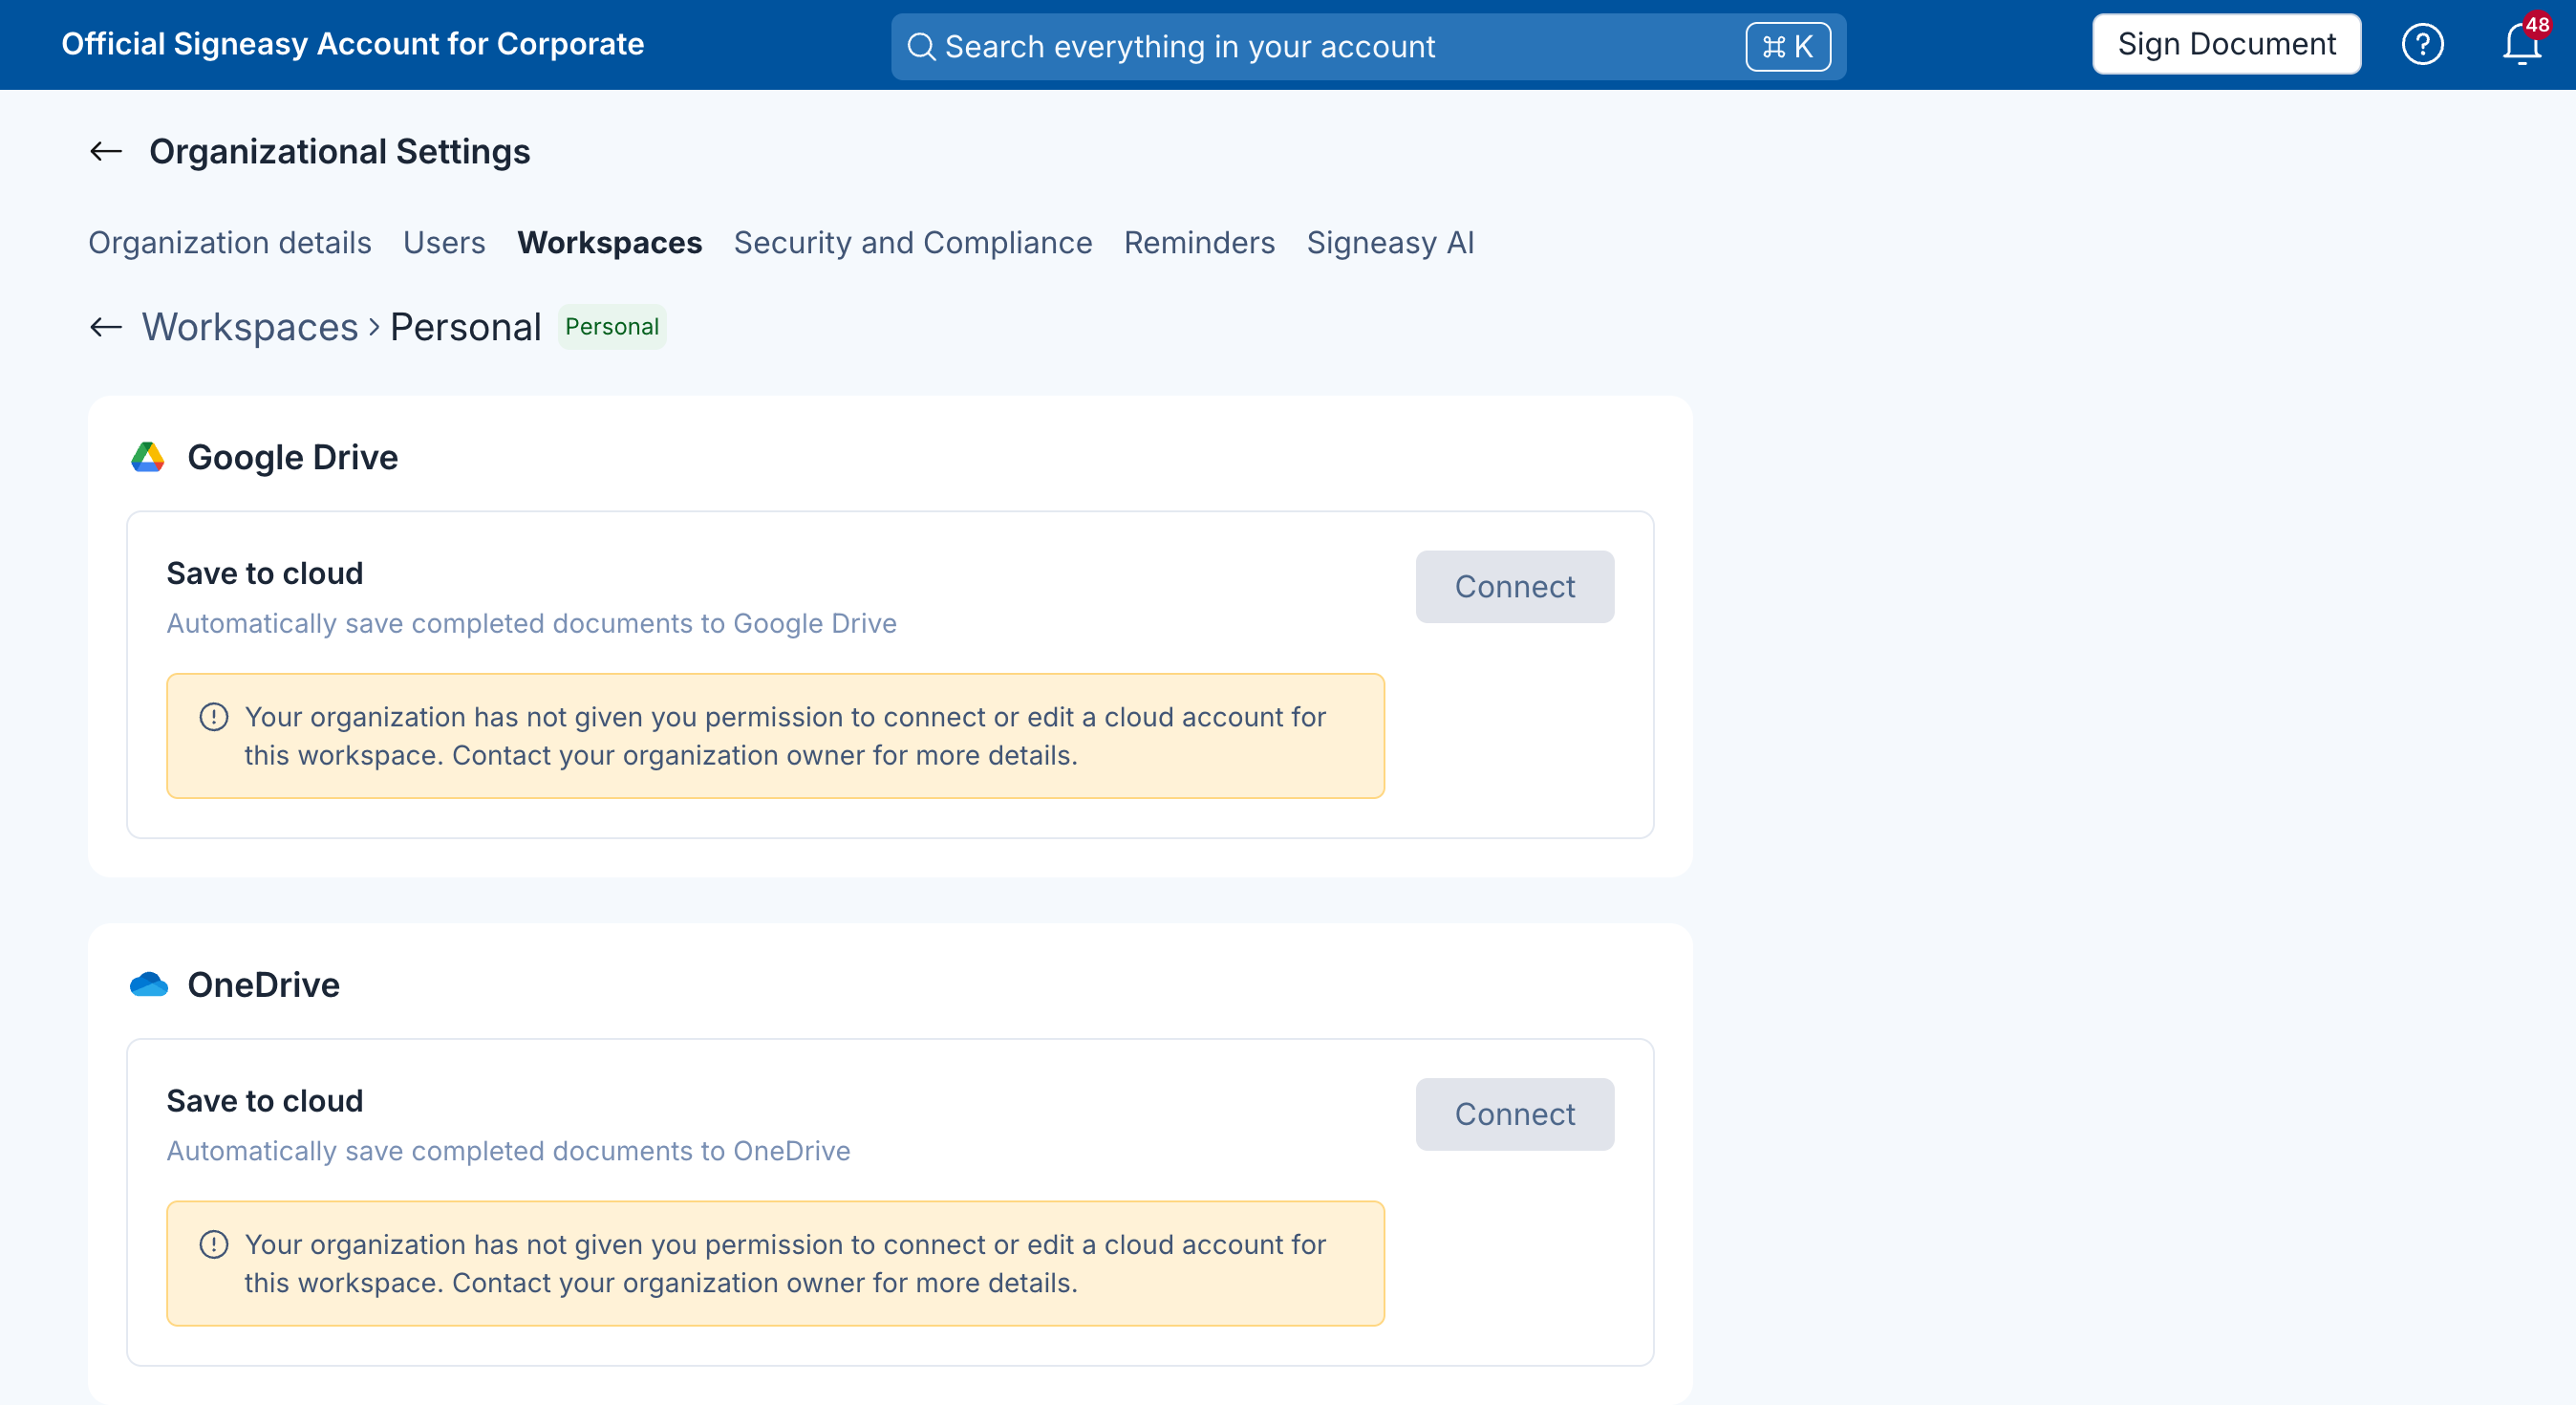Click the Sign Document button
Viewport: 2576px width, 1405px height.
click(x=2226, y=45)
